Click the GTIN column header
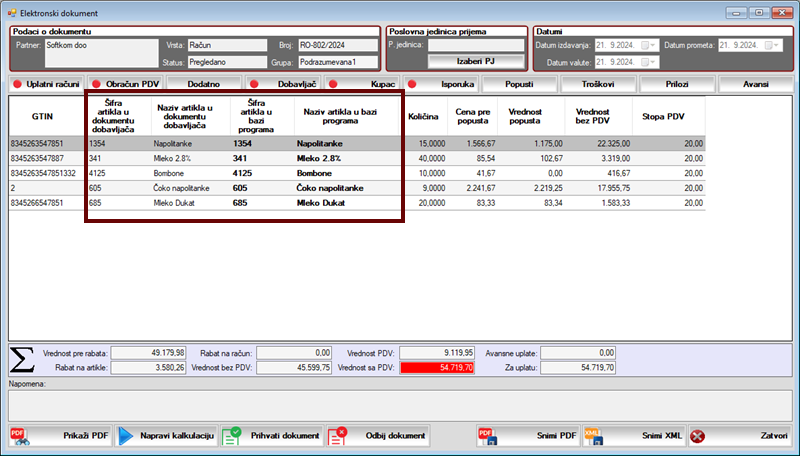800x456 pixels. [x=42, y=116]
